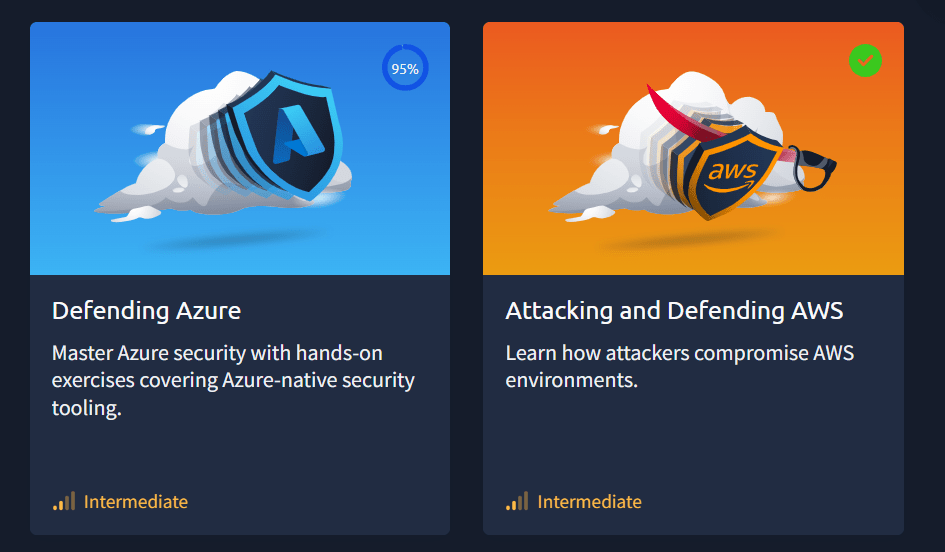Click the Intermediate label on the Azure card
This screenshot has height=552, width=945.
(136, 502)
